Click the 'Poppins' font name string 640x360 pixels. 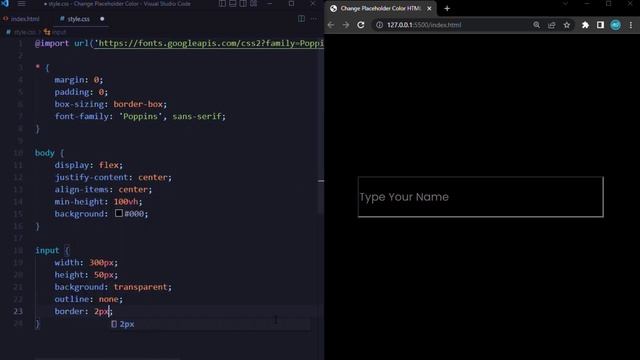coord(140,116)
